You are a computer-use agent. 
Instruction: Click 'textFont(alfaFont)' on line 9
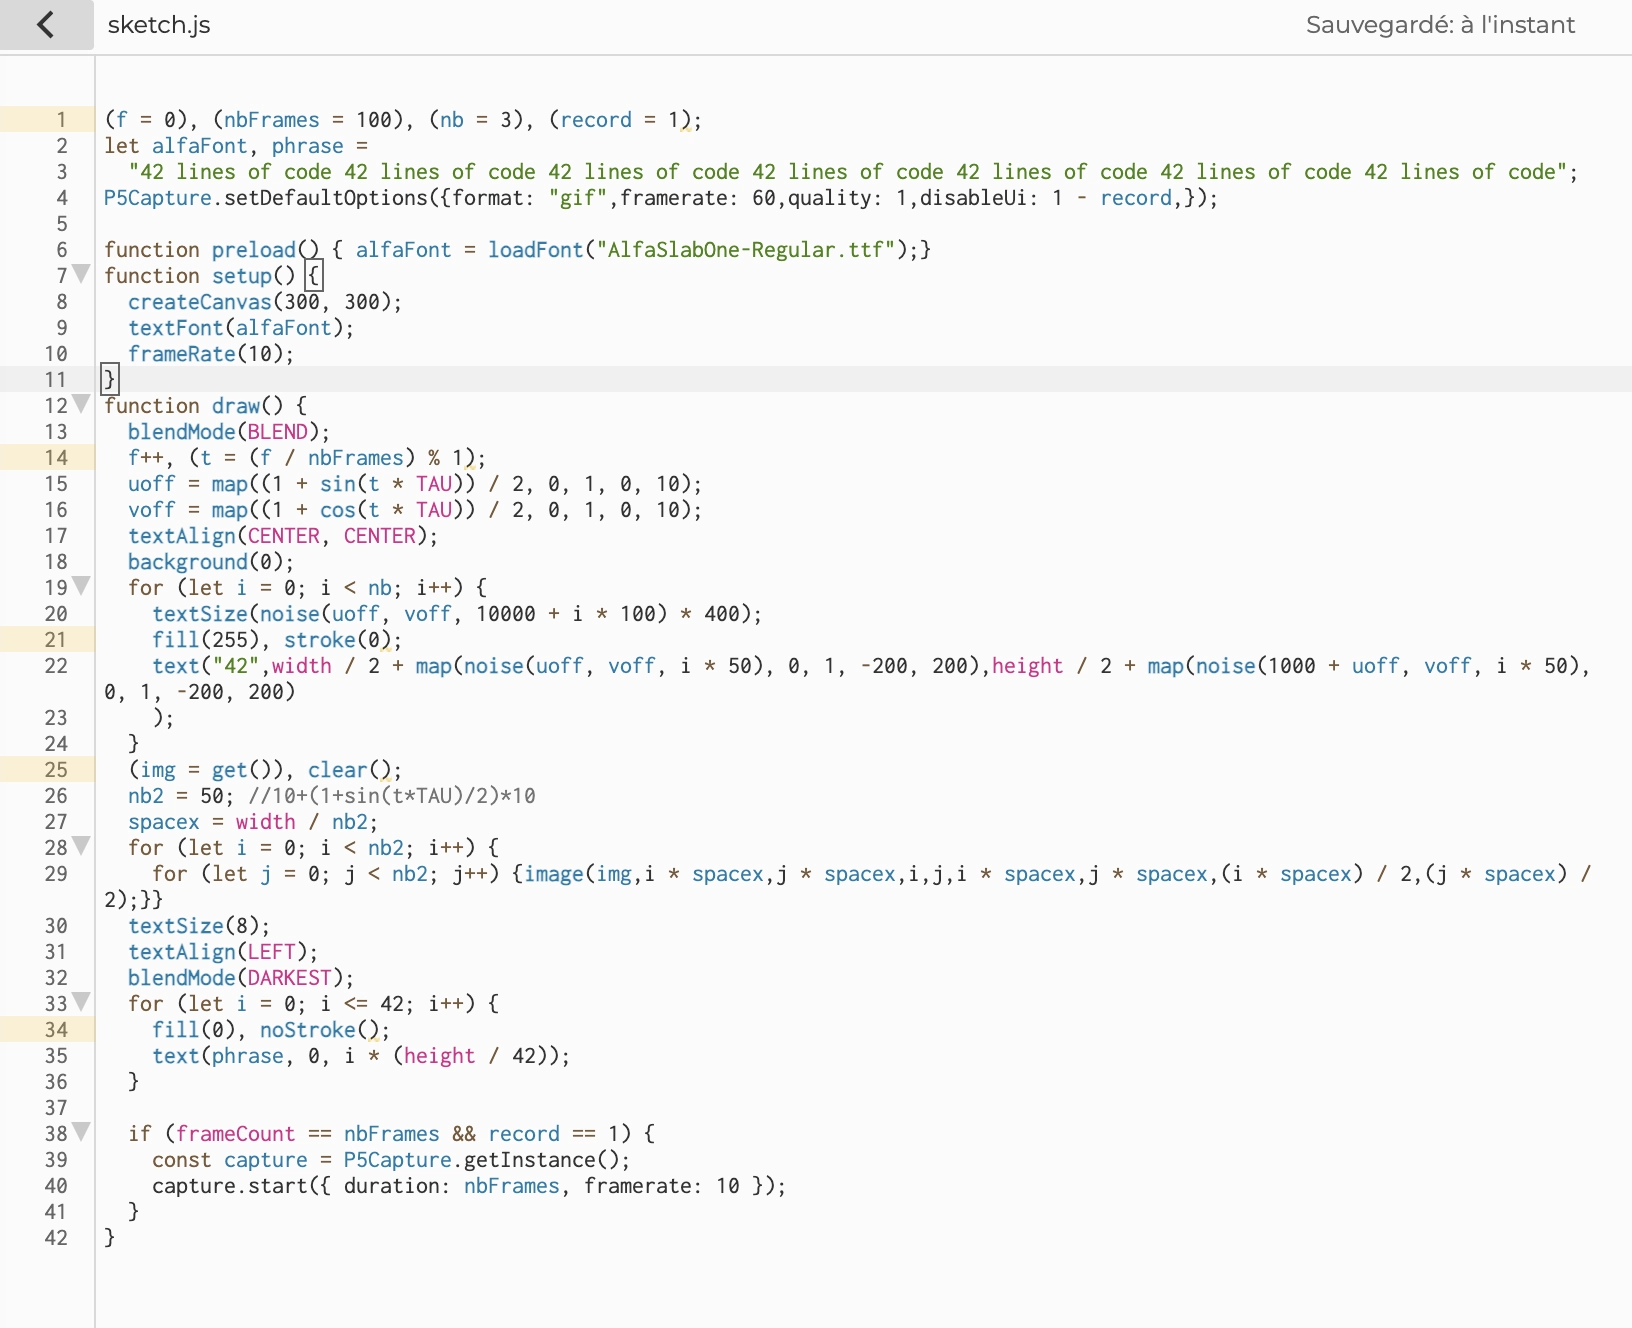pos(235,328)
